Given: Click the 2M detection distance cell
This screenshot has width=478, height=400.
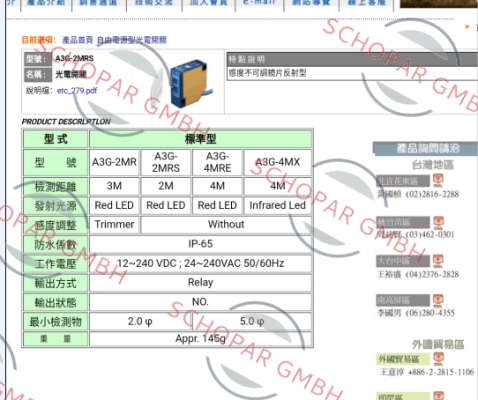Looking at the screenshot, I should (166, 186).
